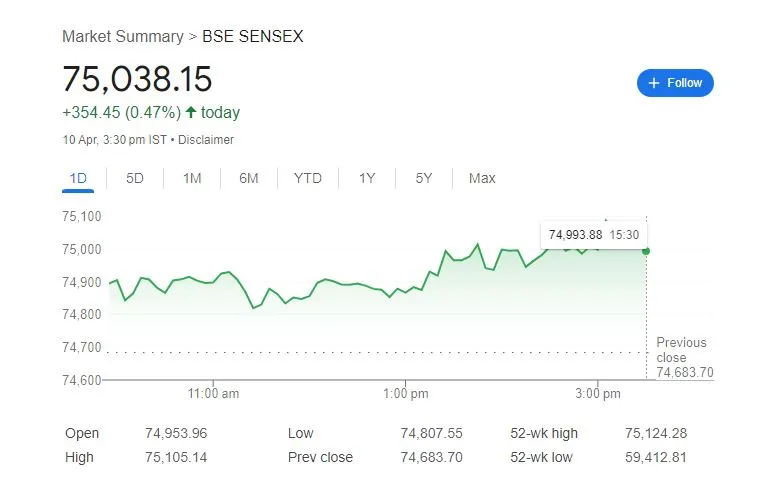Click the 75,038.15 index value
Image resolution: width=767 pixels, height=485 pixels.
click(138, 79)
